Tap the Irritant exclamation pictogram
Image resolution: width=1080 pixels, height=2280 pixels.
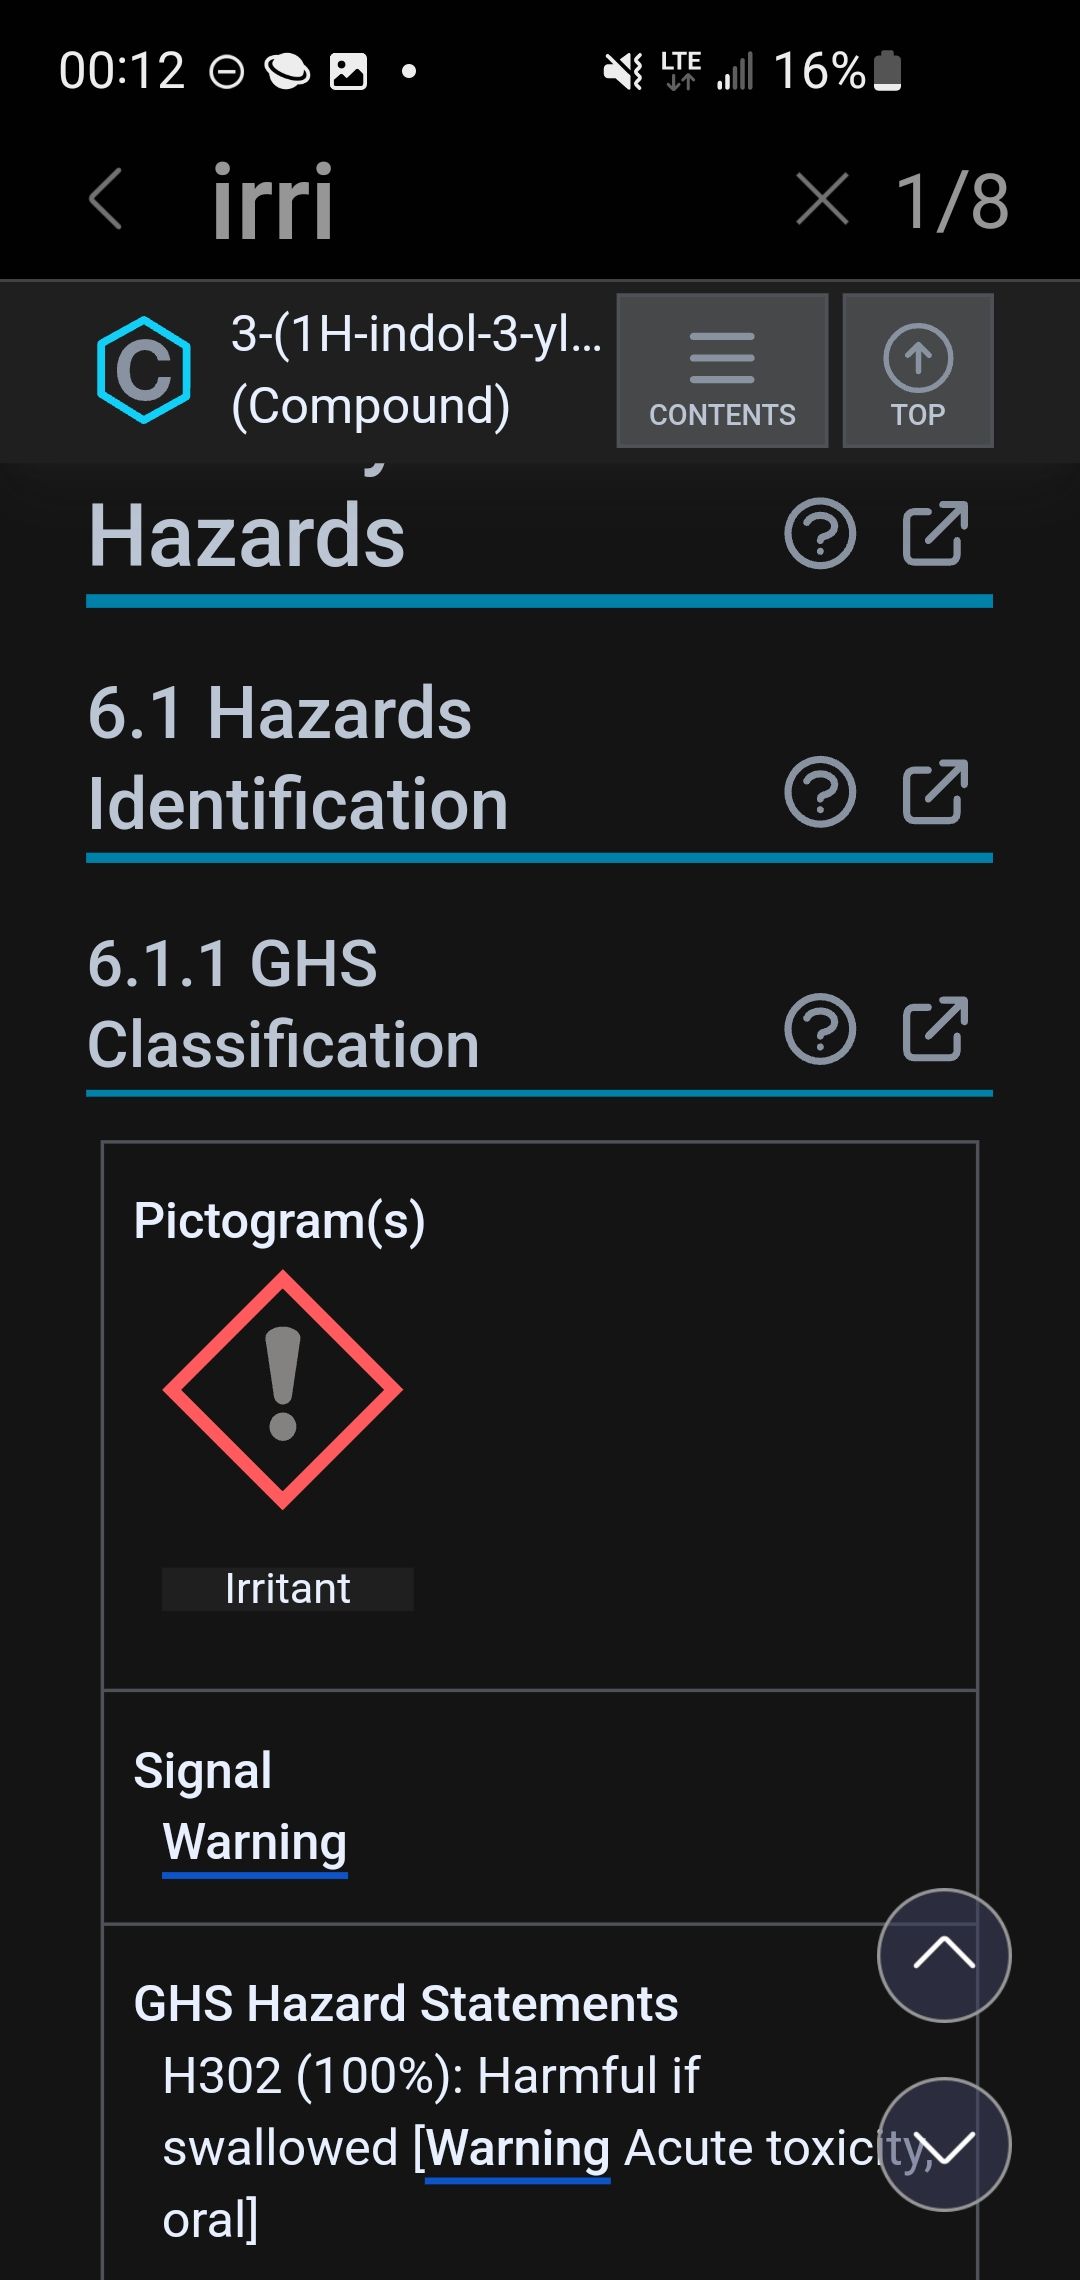pos(283,1389)
